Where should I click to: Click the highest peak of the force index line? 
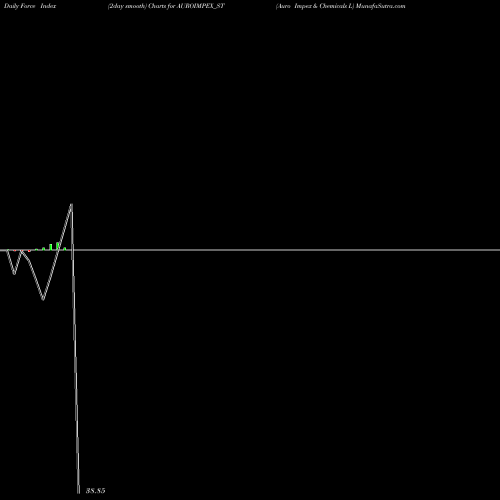[71, 204]
